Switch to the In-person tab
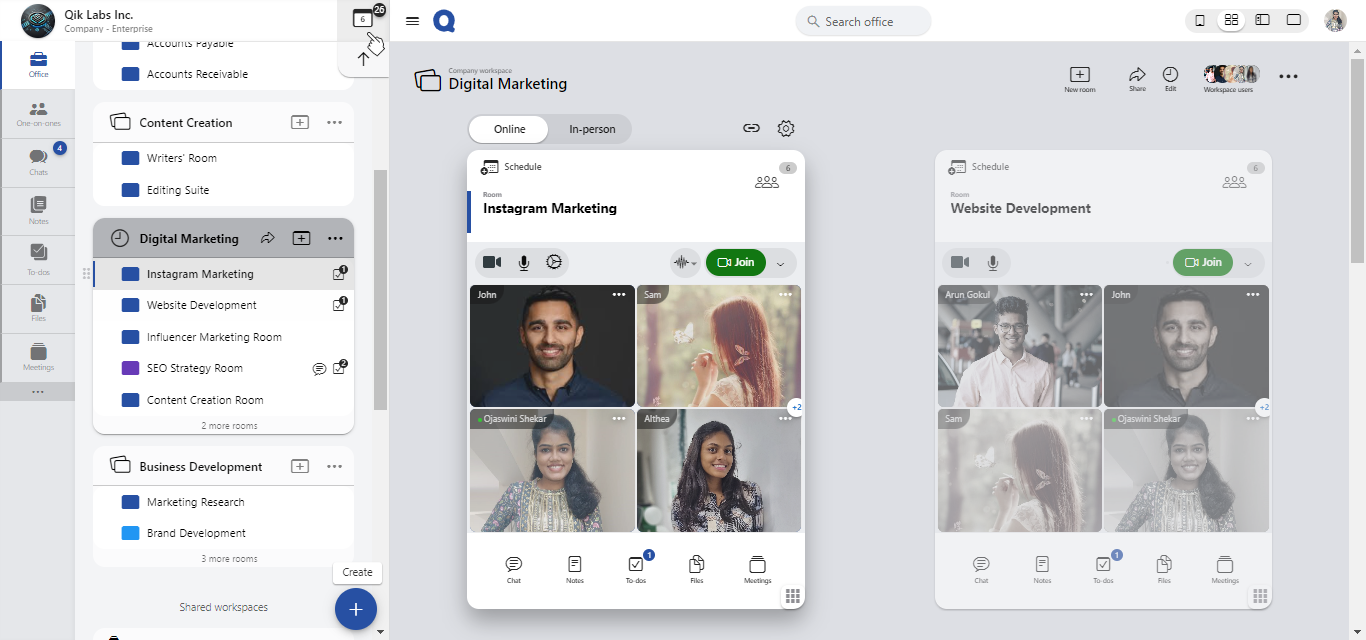 [x=592, y=129]
